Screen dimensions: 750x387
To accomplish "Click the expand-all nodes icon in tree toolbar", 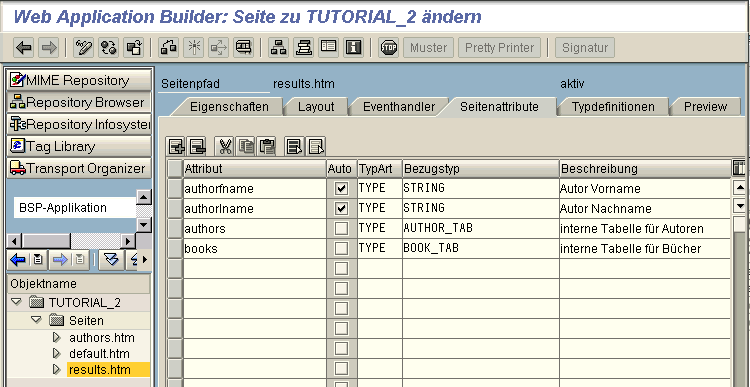I will pos(111,260).
